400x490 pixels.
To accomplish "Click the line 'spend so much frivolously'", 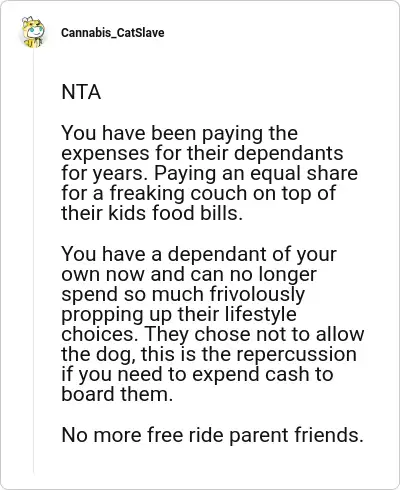I will click(x=183, y=294).
